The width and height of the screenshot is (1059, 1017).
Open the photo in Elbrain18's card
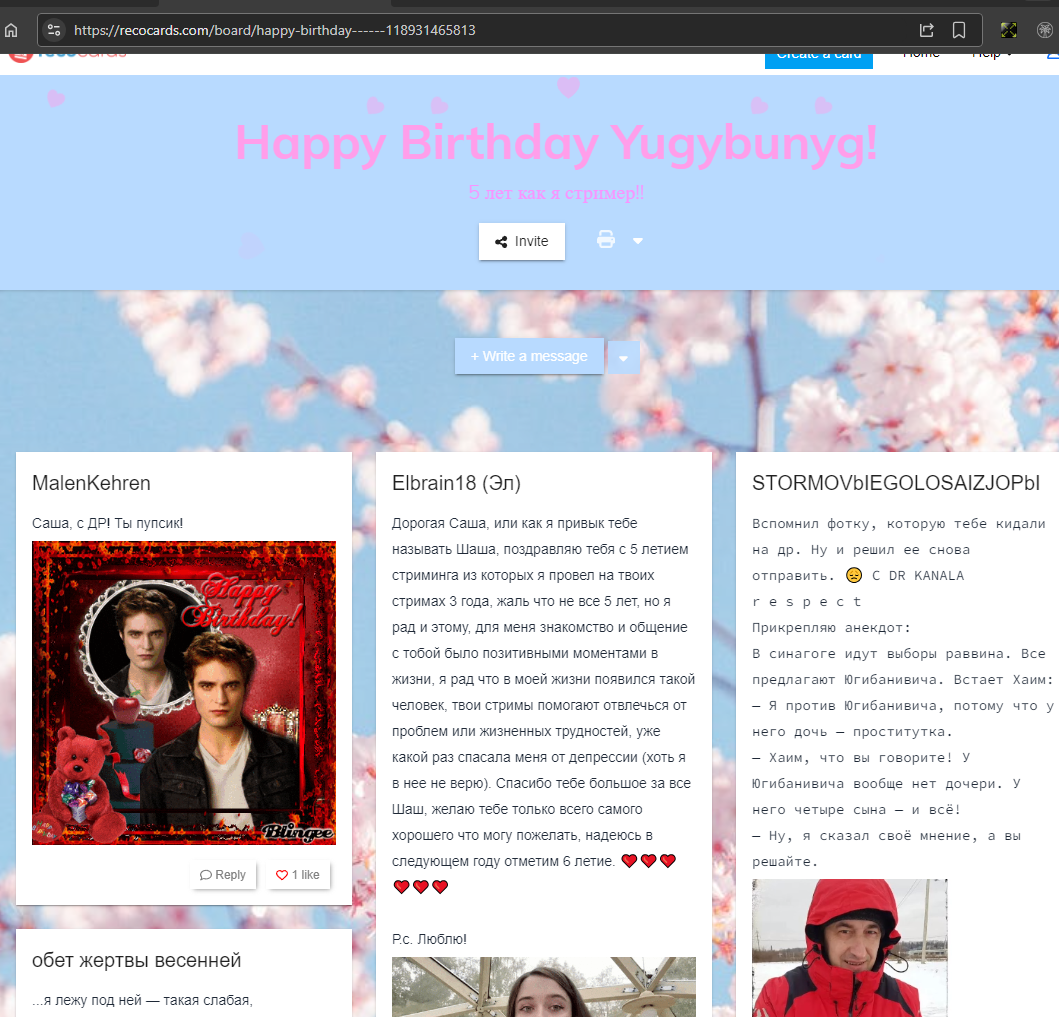coord(544,987)
